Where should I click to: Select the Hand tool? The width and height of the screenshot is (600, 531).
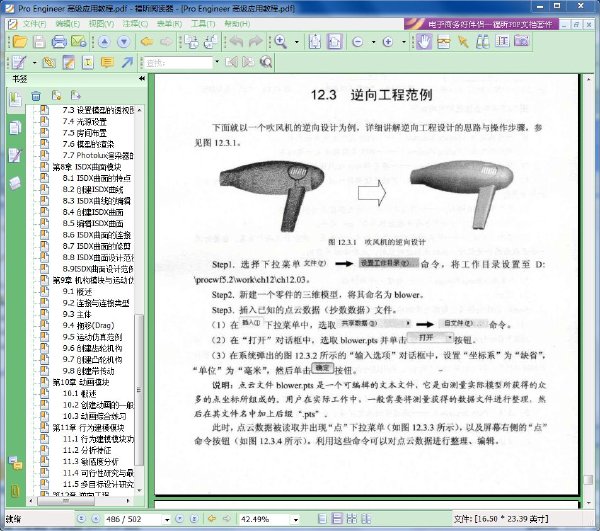click(x=424, y=42)
